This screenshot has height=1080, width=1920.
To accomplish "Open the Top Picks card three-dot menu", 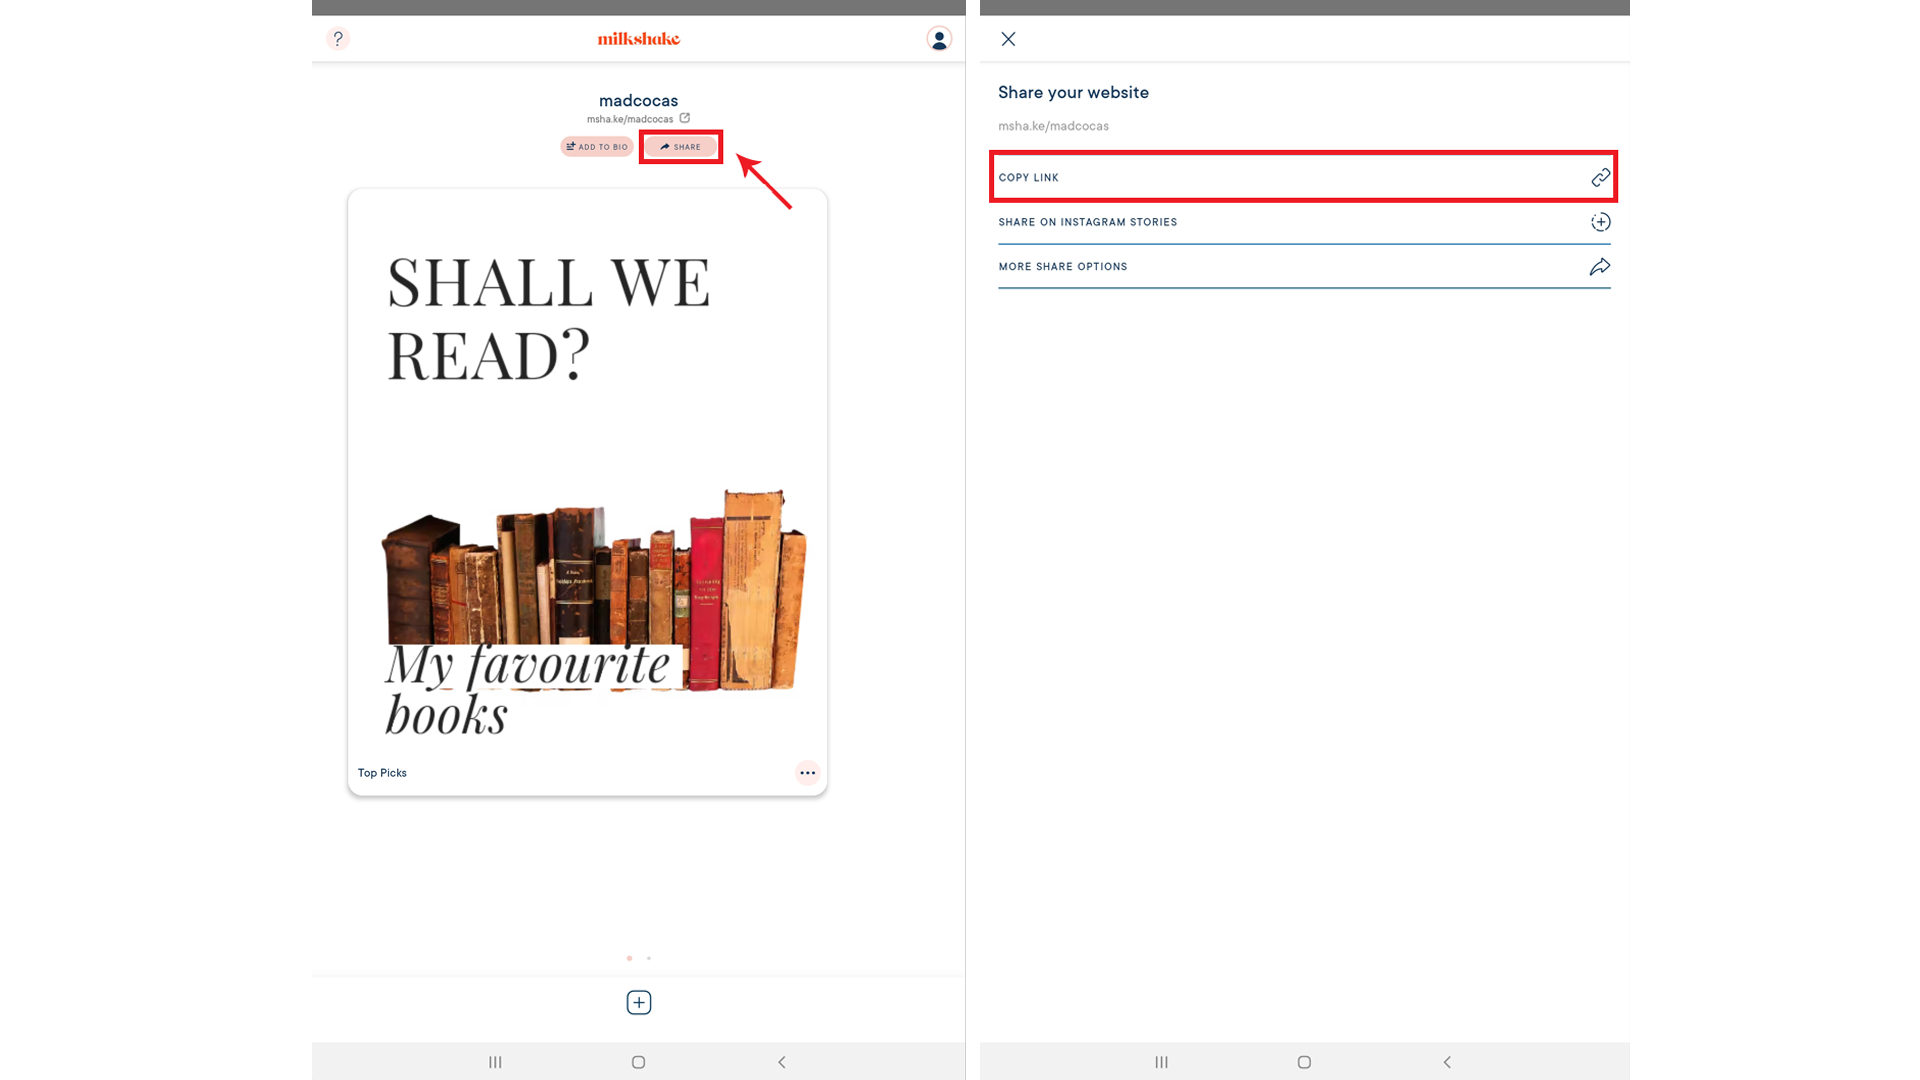I will click(807, 773).
